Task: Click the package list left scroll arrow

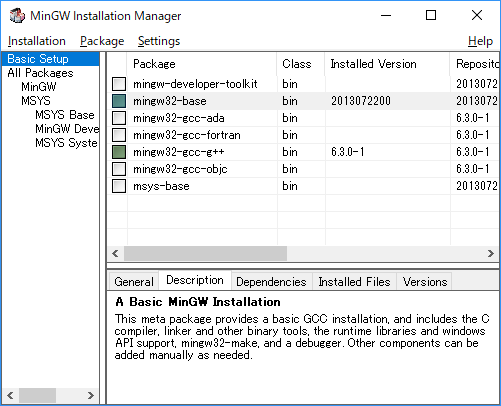Action: (x=116, y=254)
